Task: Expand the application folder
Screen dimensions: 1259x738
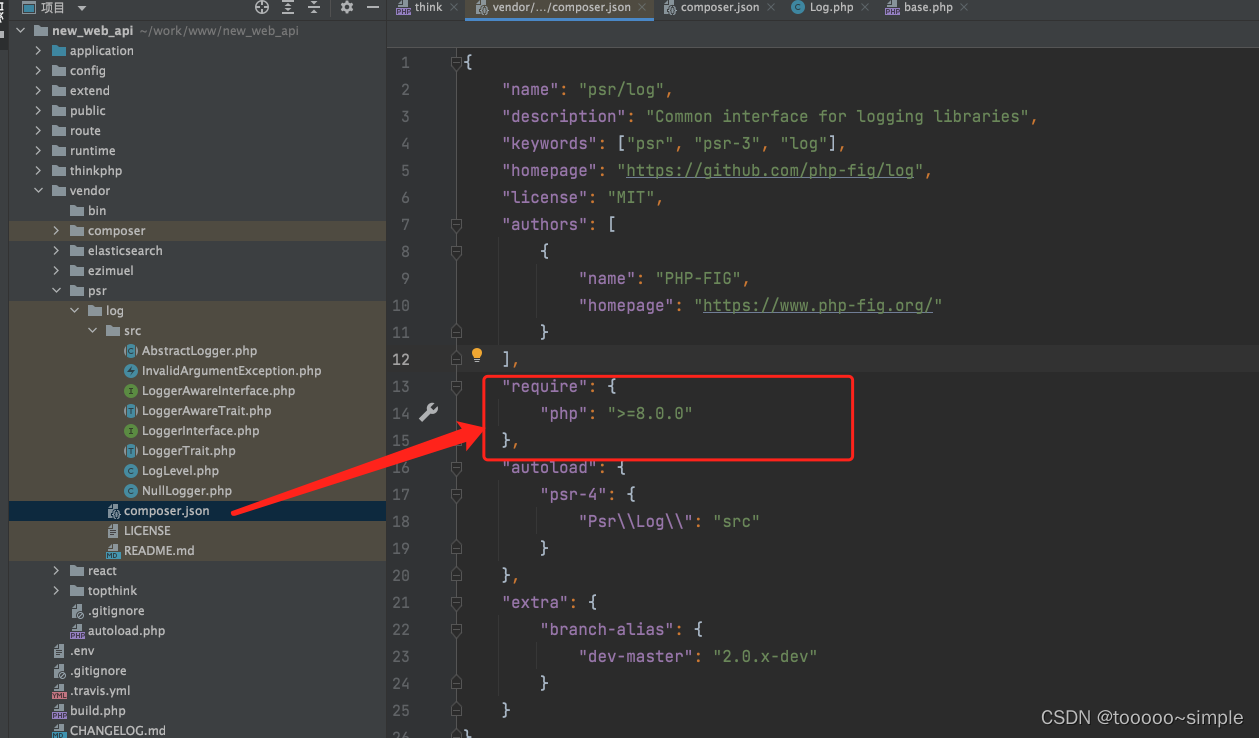Action: point(39,51)
